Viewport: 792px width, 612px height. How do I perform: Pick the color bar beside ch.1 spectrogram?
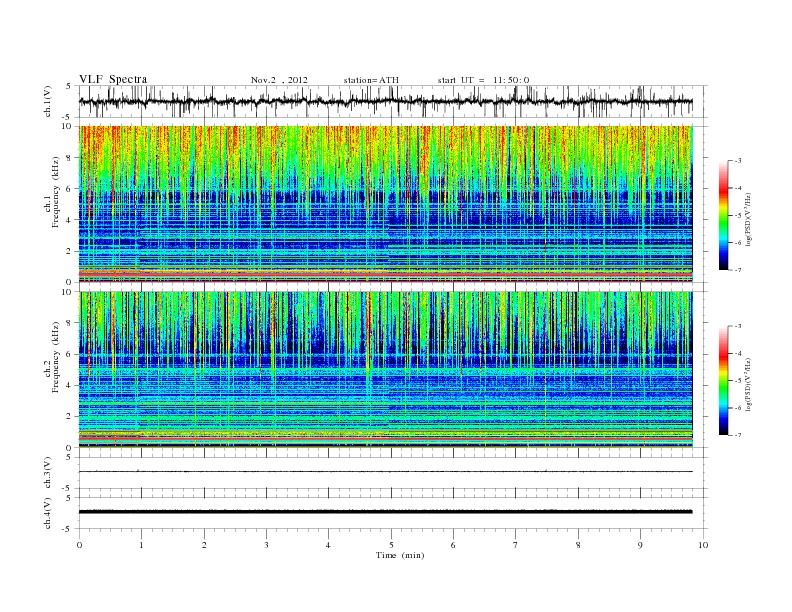(x=723, y=215)
